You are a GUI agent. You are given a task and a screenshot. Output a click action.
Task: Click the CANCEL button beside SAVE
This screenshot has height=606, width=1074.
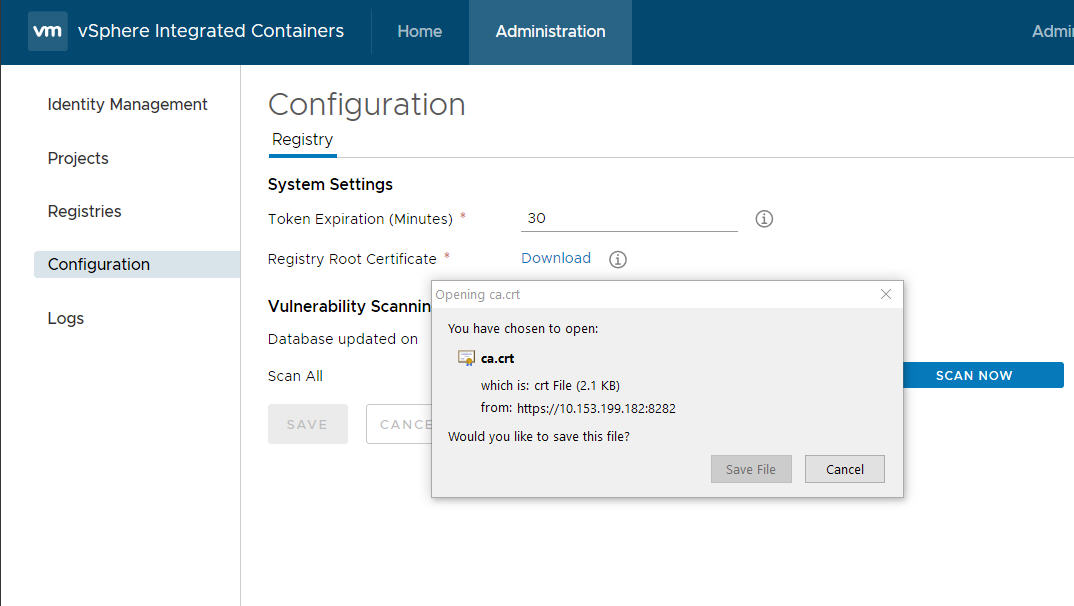click(399, 424)
